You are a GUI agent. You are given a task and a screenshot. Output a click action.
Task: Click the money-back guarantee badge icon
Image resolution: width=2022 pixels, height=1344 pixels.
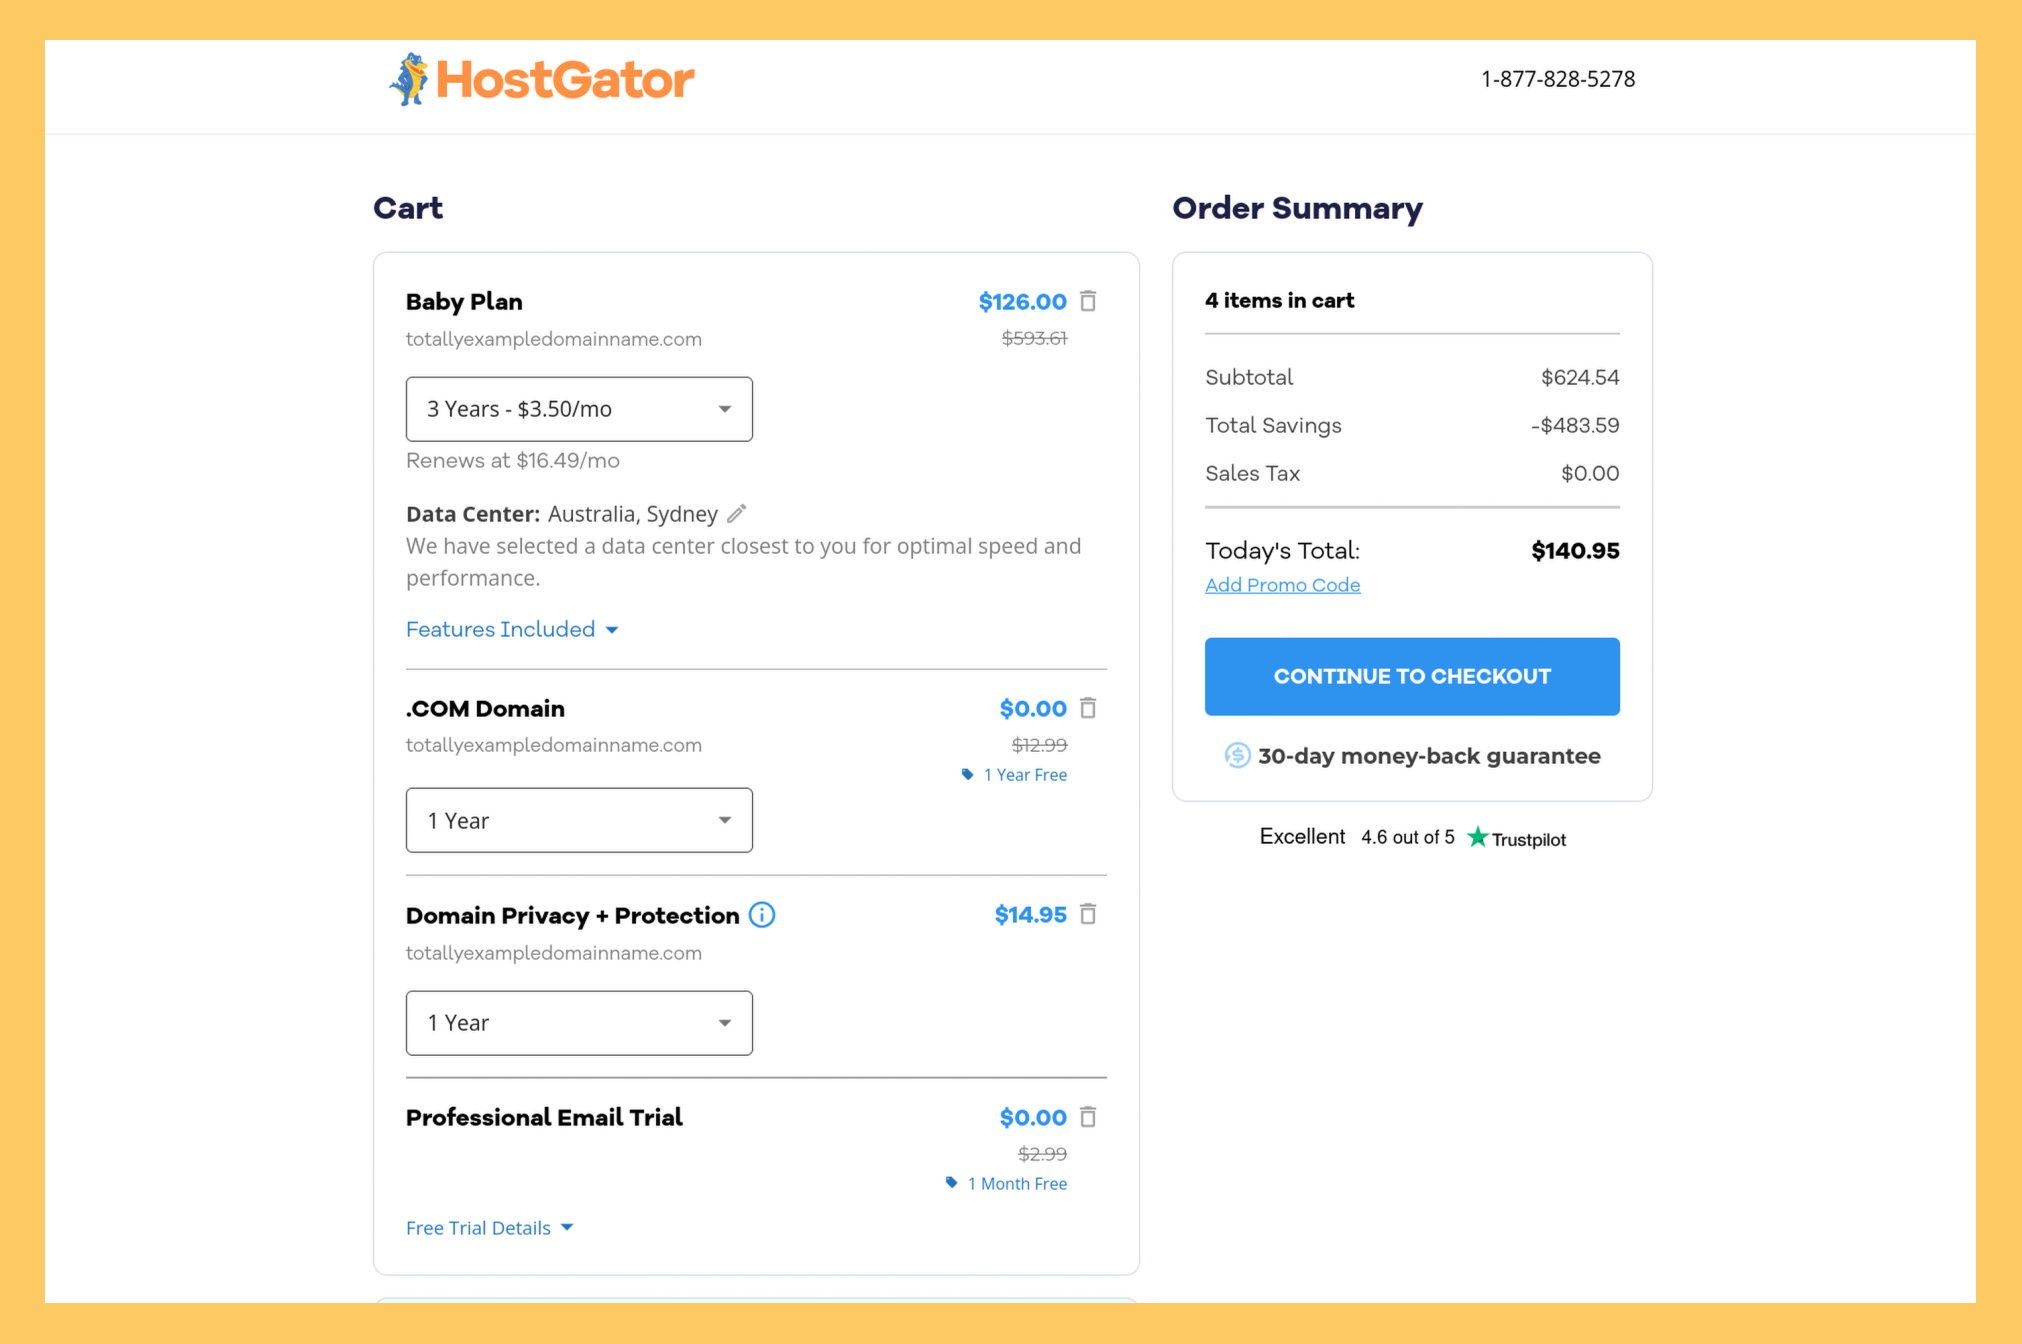(x=1237, y=756)
